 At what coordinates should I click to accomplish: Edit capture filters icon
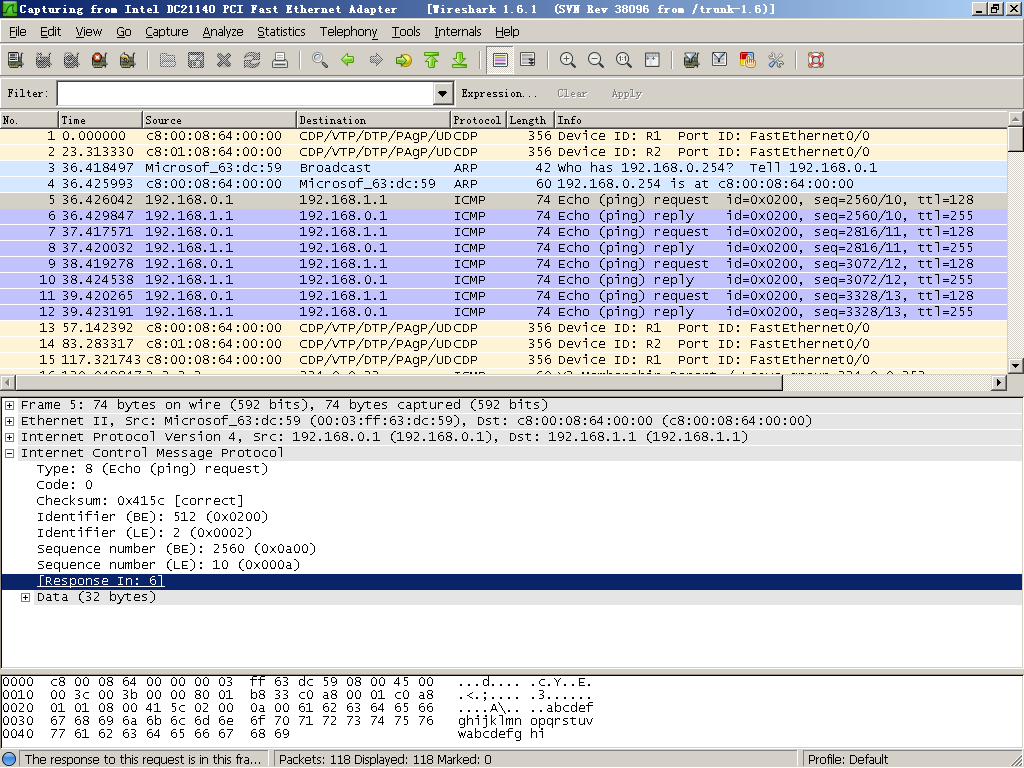coord(692,61)
